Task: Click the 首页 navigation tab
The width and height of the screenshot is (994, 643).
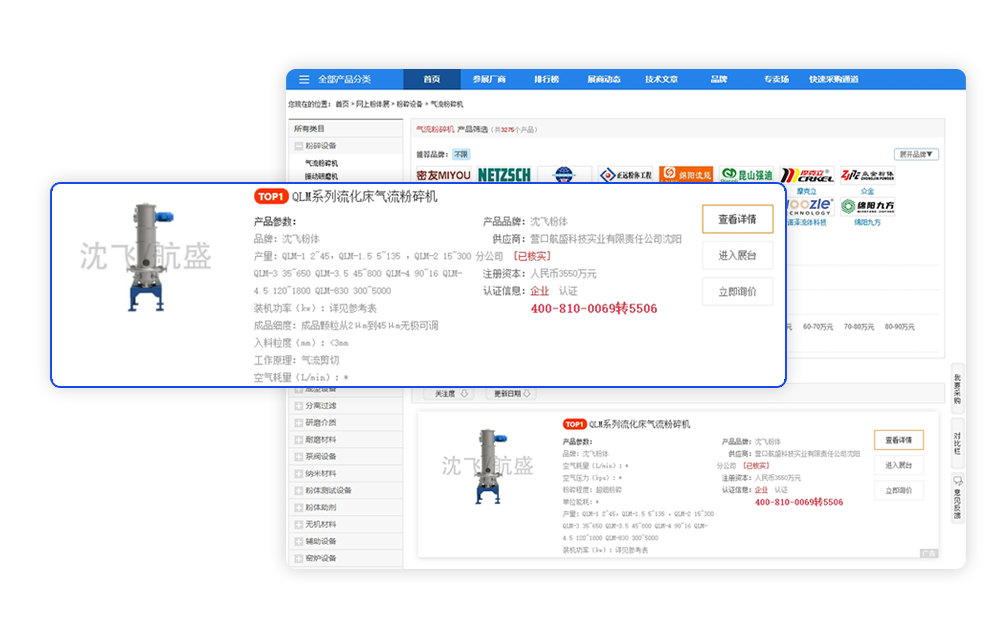Action: [x=432, y=79]
